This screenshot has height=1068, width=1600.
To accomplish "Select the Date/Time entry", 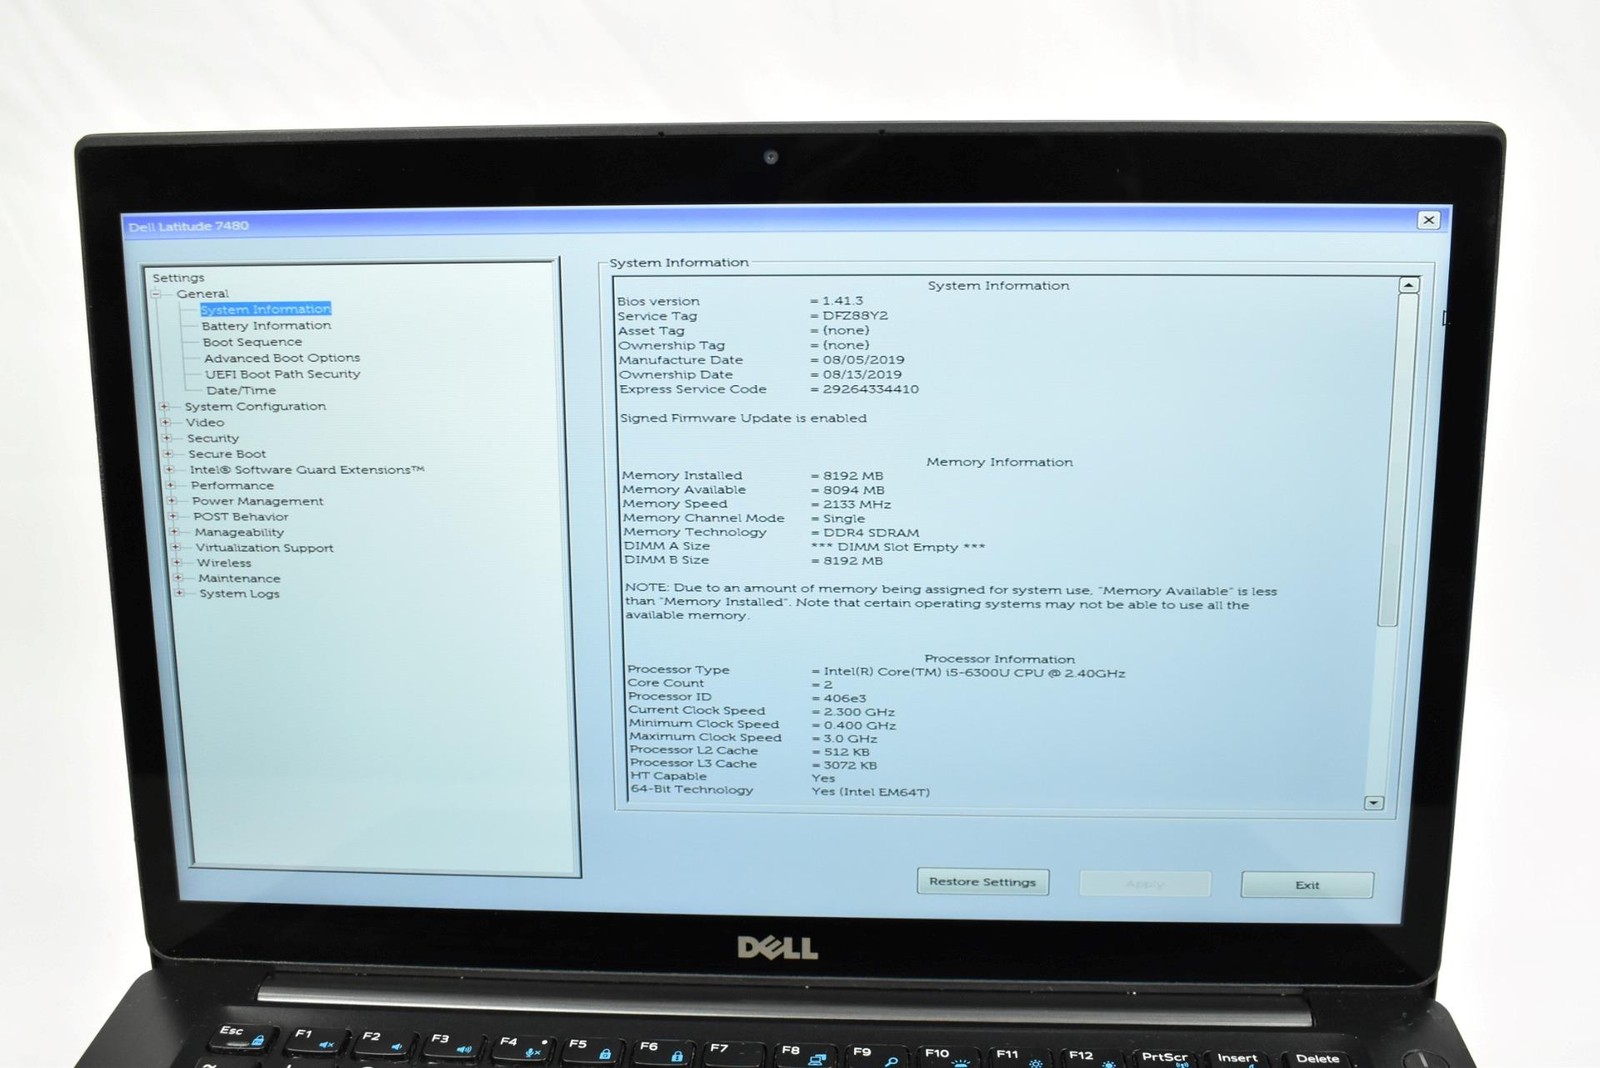I will (241, 390).
